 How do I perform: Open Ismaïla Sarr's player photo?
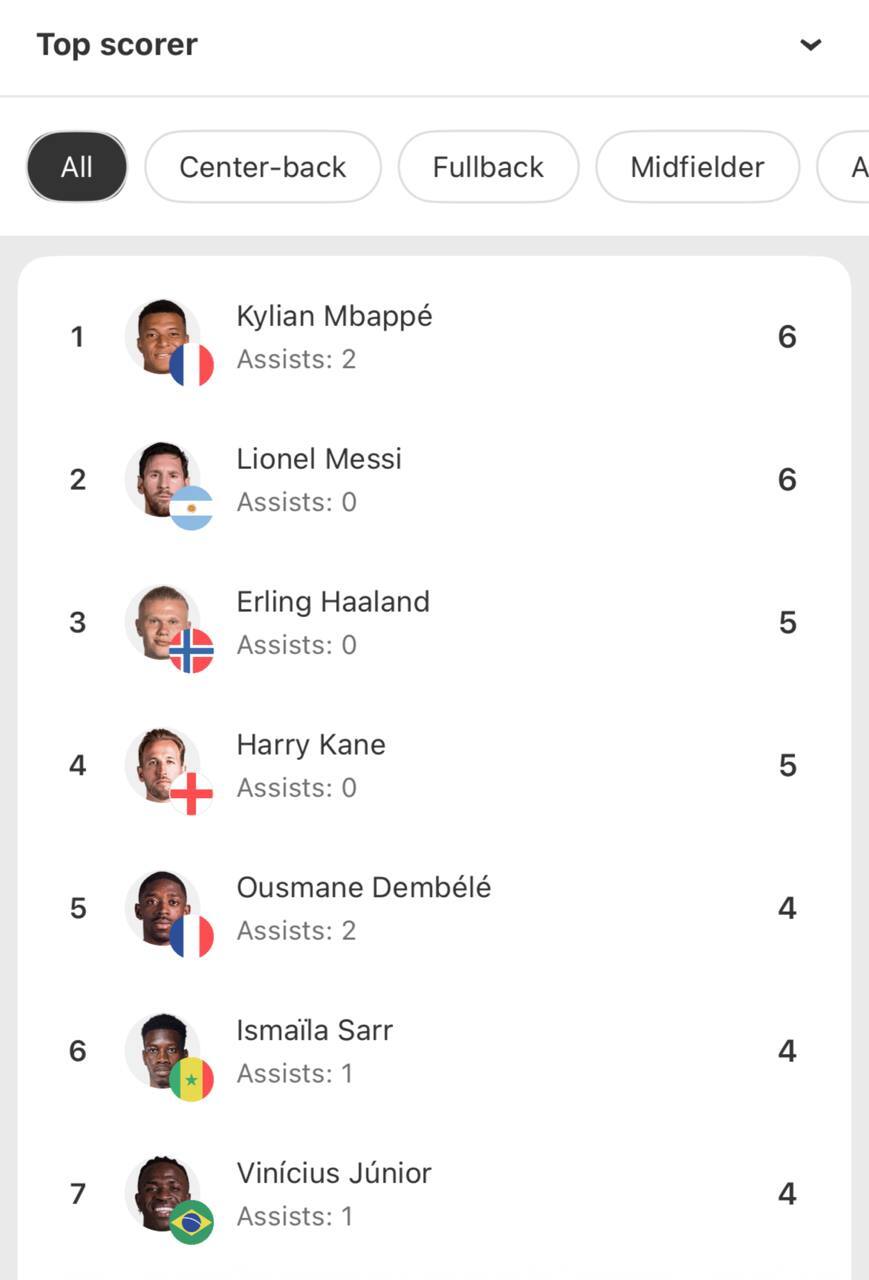click(162, 1051)
